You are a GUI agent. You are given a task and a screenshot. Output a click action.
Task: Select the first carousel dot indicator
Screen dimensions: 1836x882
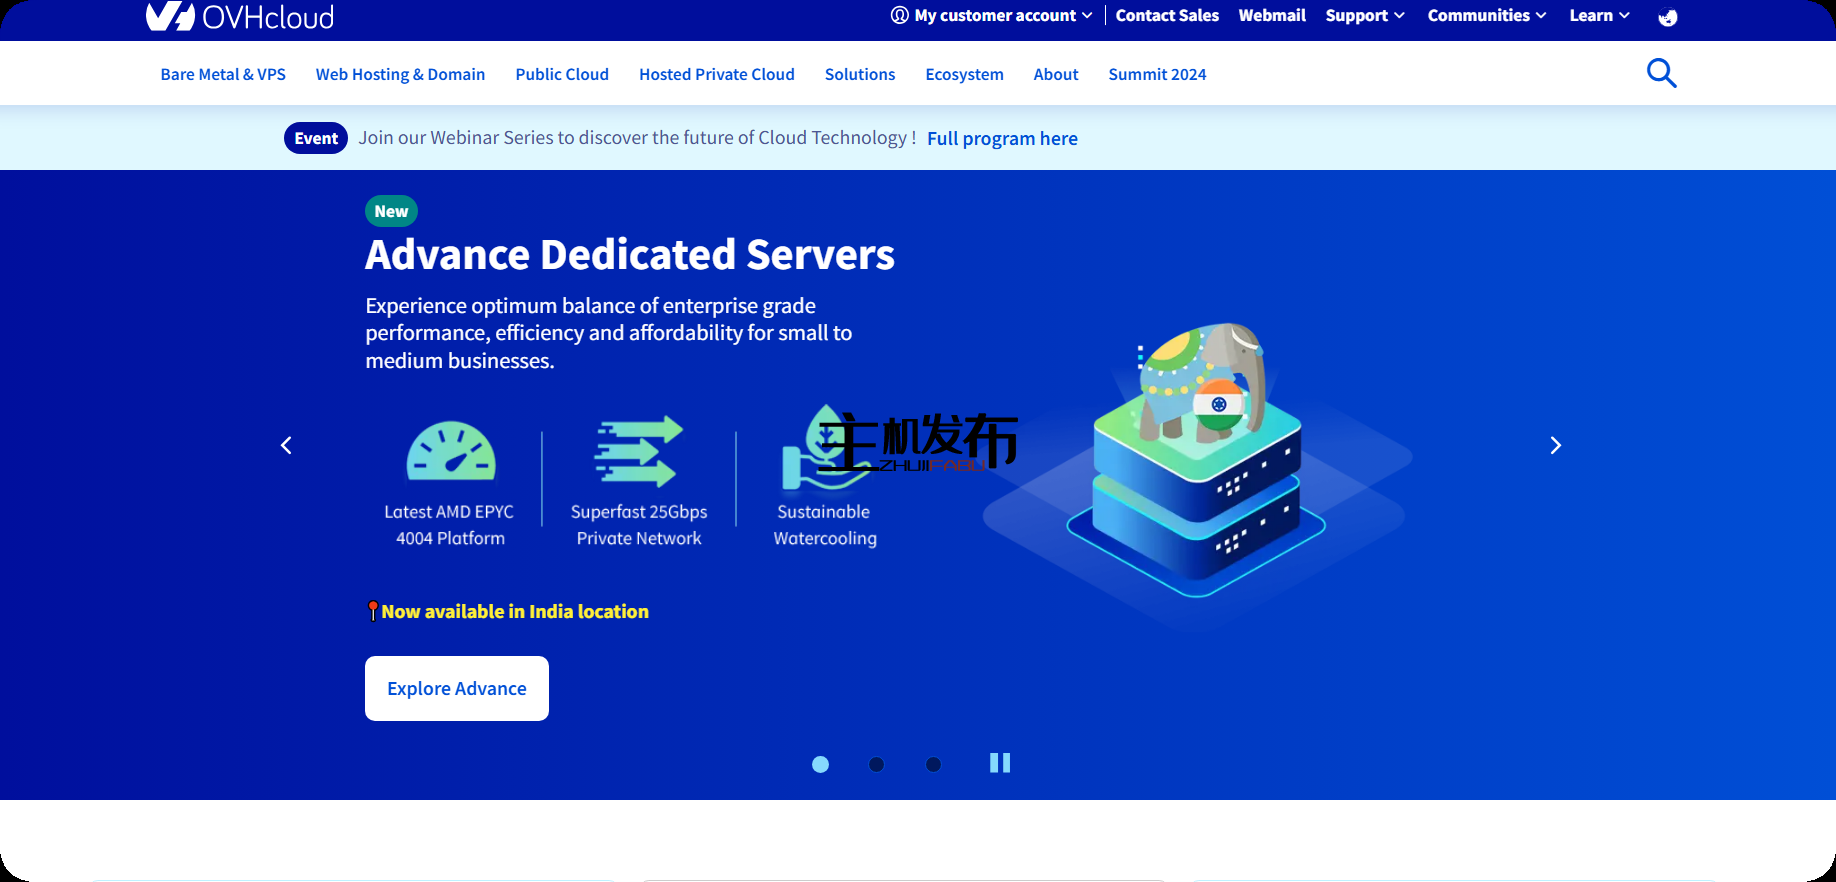[820, 764]
